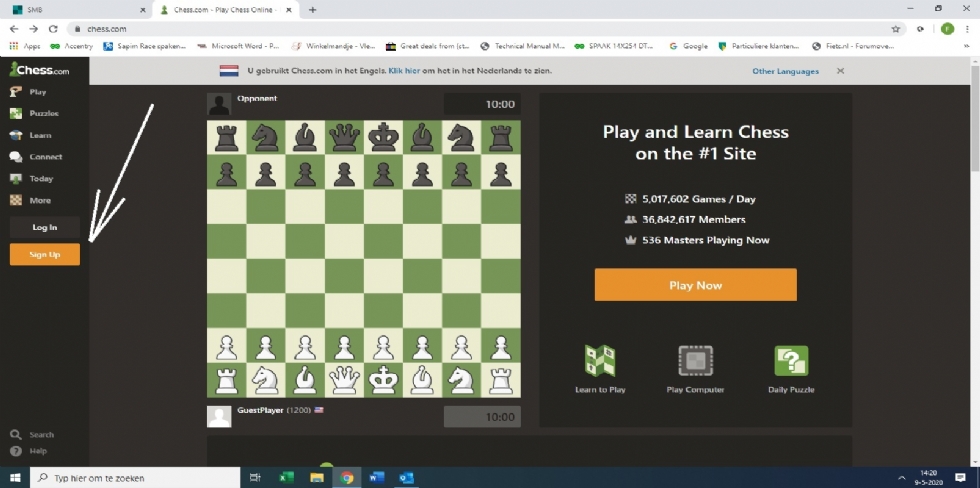Image resolution: width=980 pixels, height=488 pixels.
Task: Open the Google bookmark
Action: pos(688,46)
